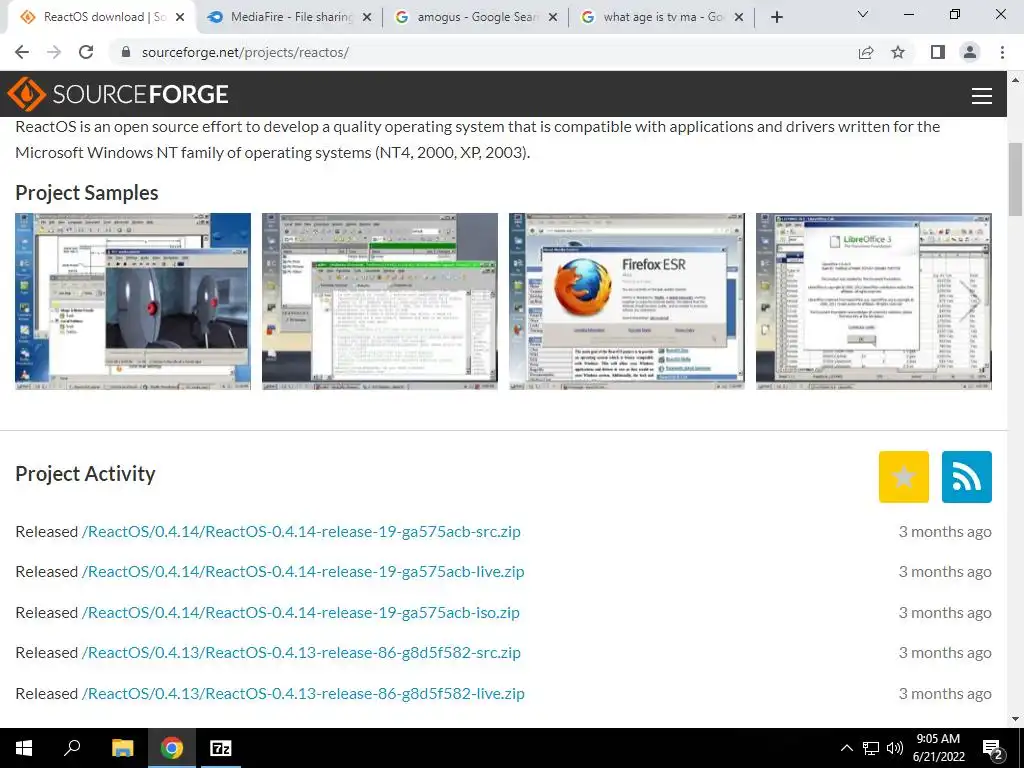Click the browser forward arrow
1024x768 pixels.
(x=54, y=52)
